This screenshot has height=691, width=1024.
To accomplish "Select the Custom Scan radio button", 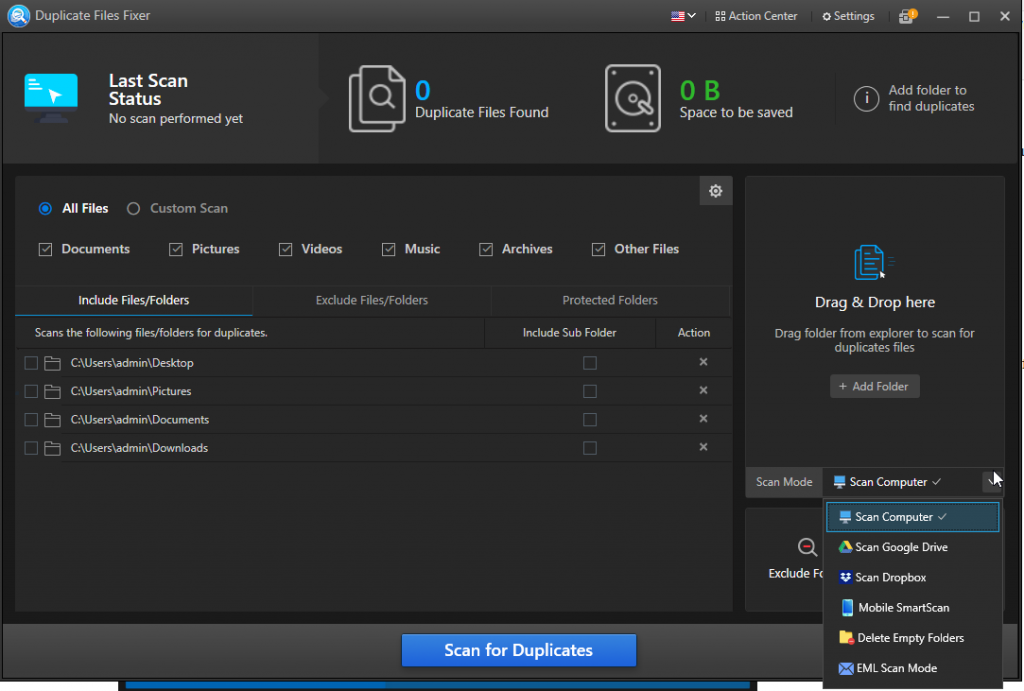I will click(x=133, y=208).
